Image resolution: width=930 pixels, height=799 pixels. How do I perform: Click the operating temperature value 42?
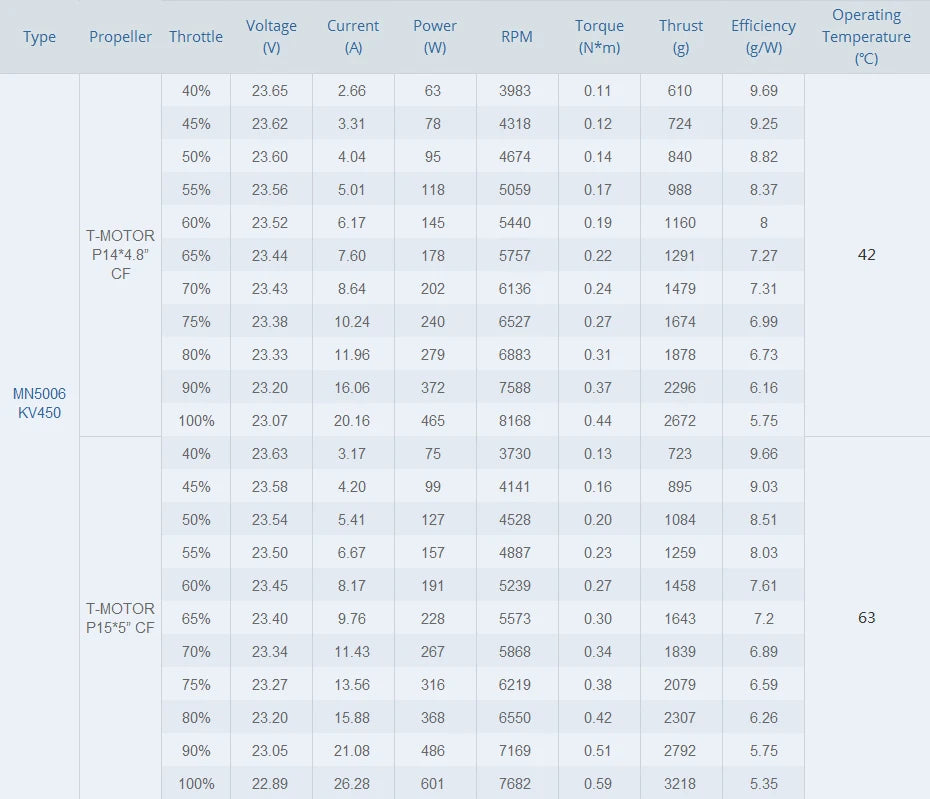click(x=866, y=255)
